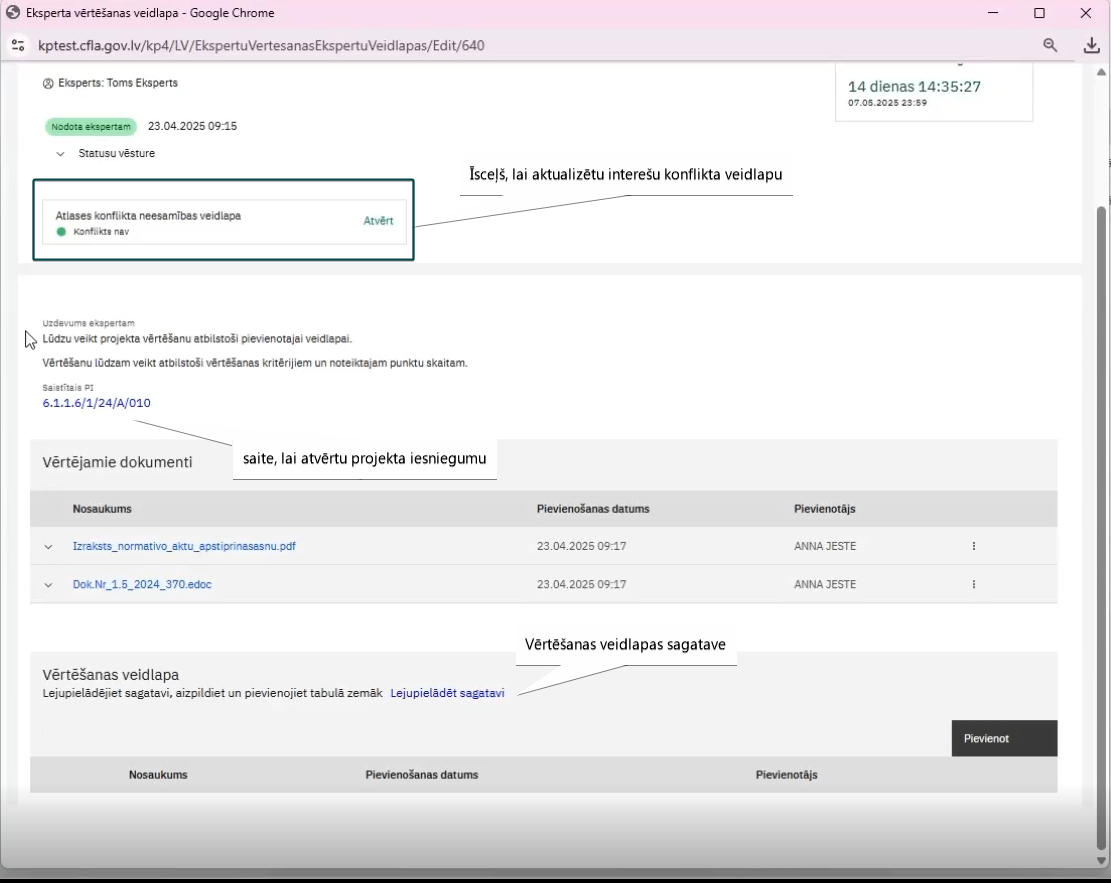The width and height of the screenshot is (1111, 883).
Task: Open linked project 6.1.1.6/1/24/A/010
Action: (96, 403)
